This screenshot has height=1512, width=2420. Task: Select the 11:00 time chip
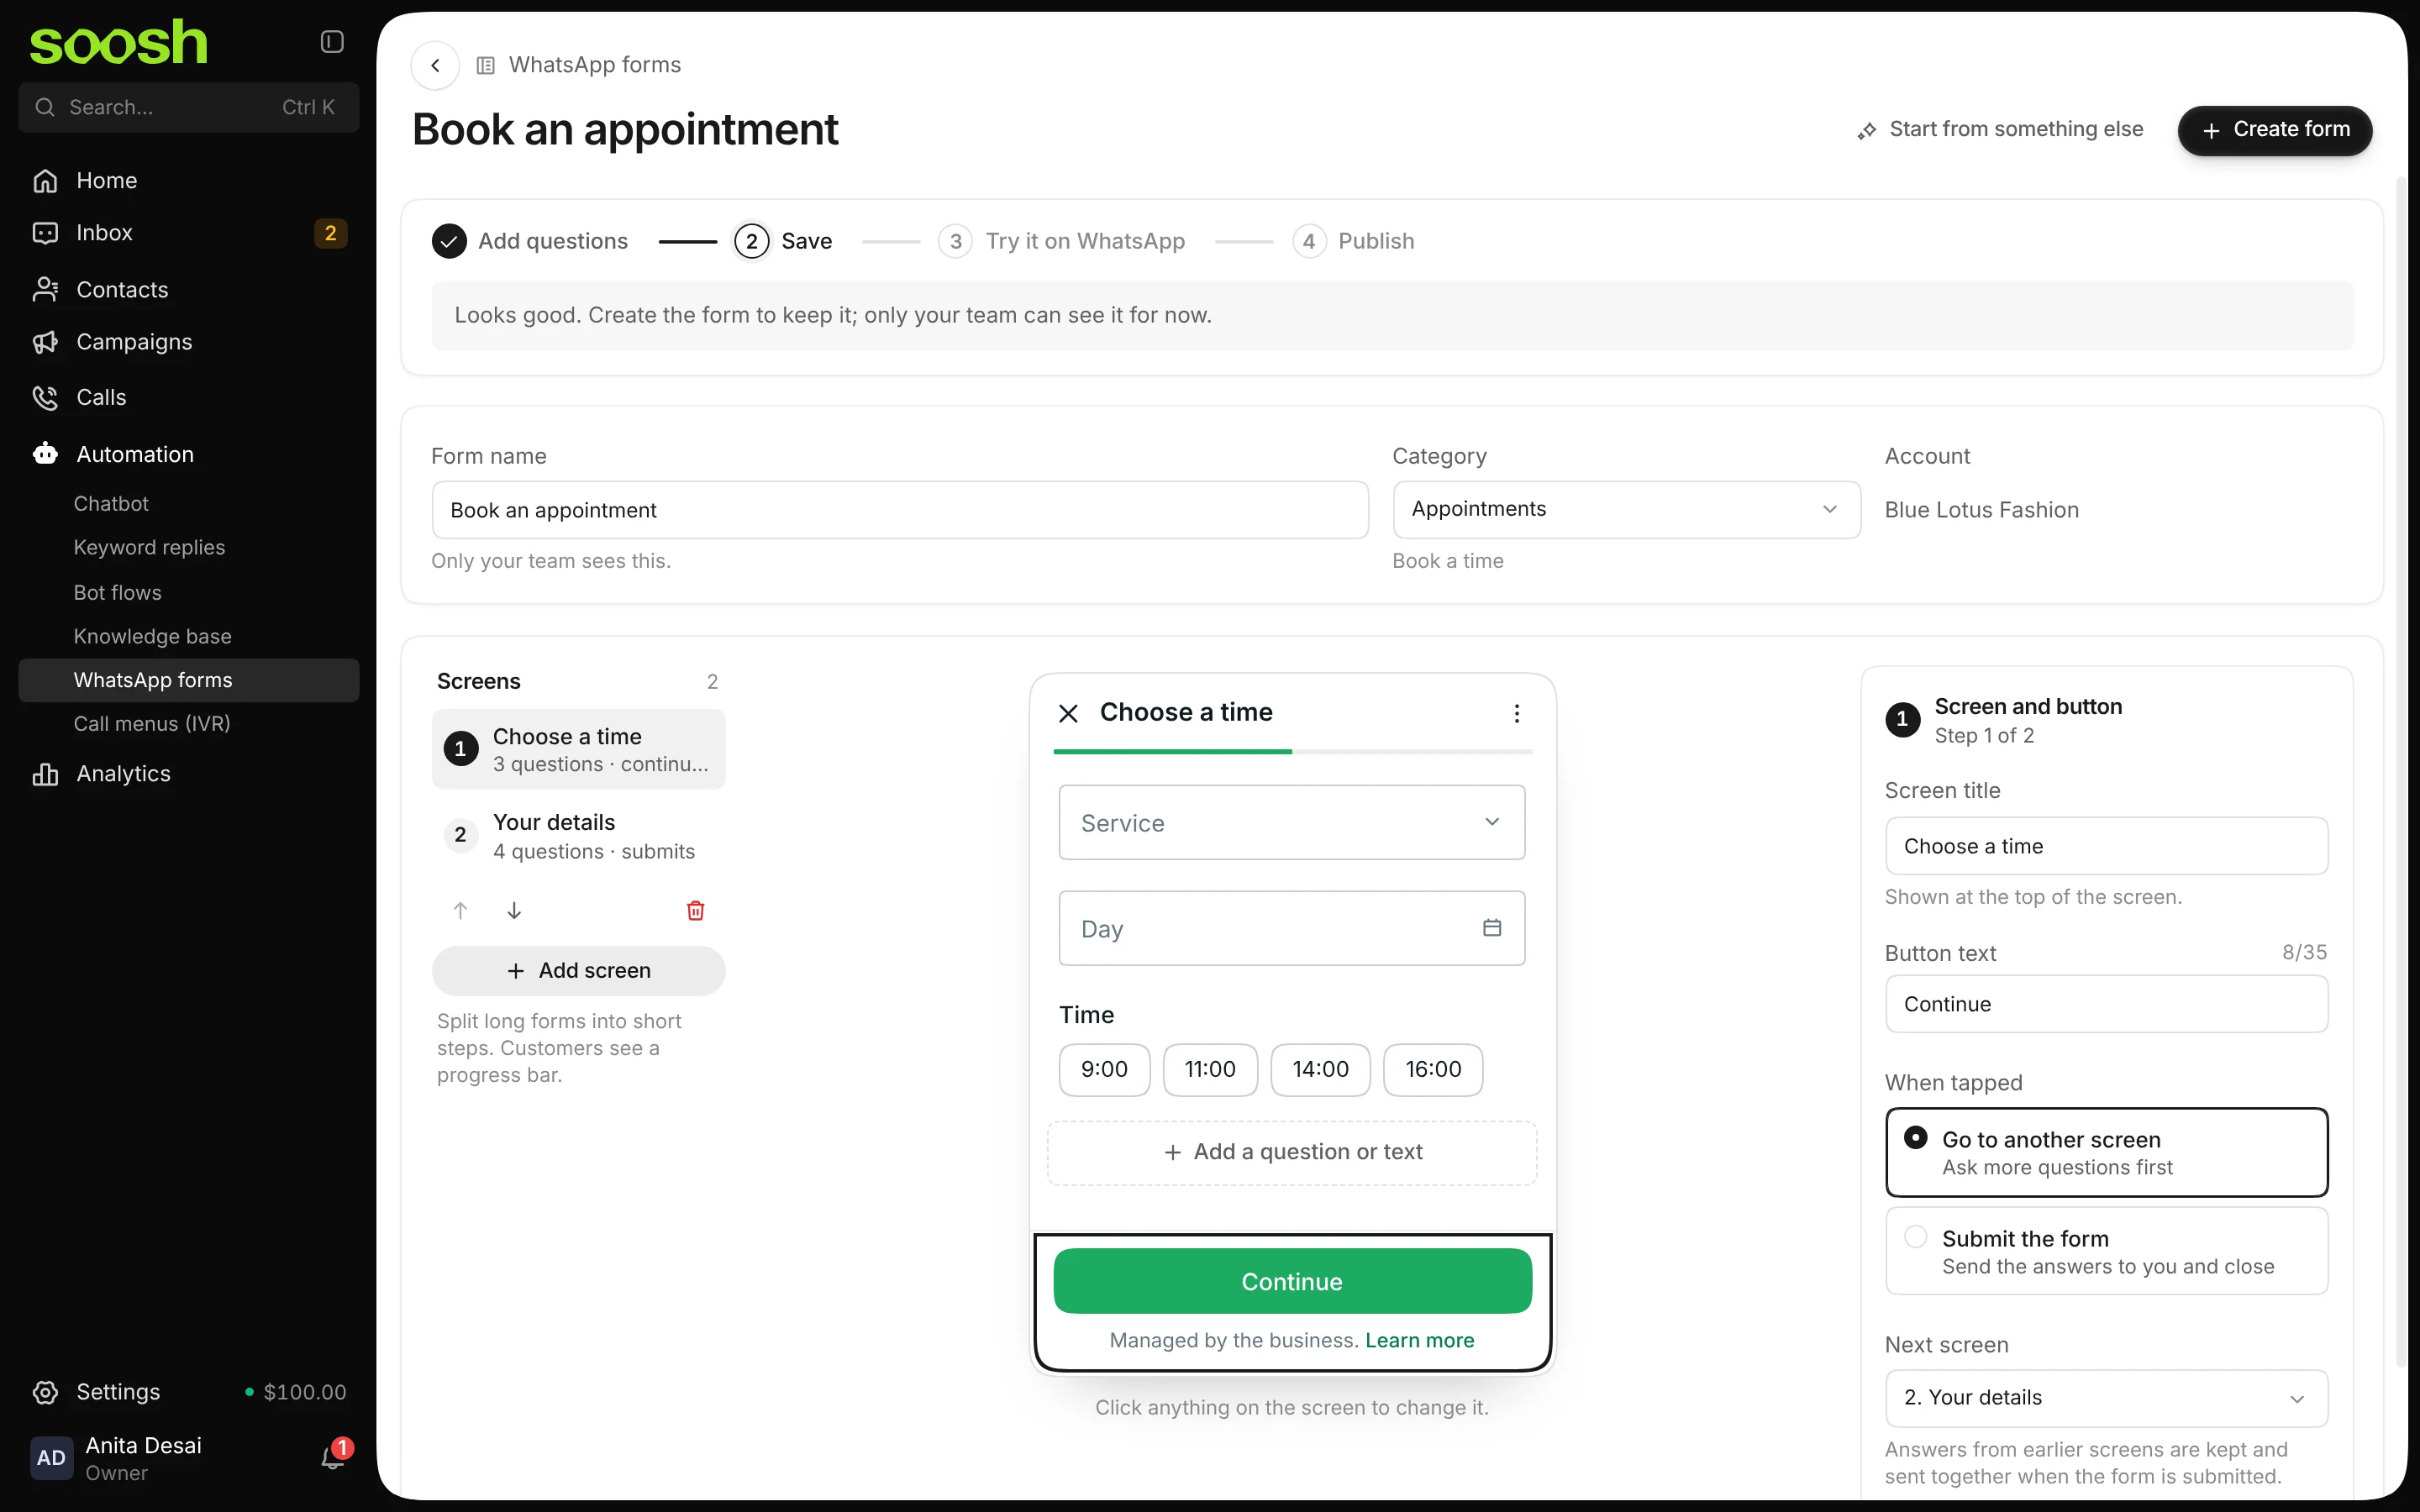pyautogui.click(x=1210, y=1069)
